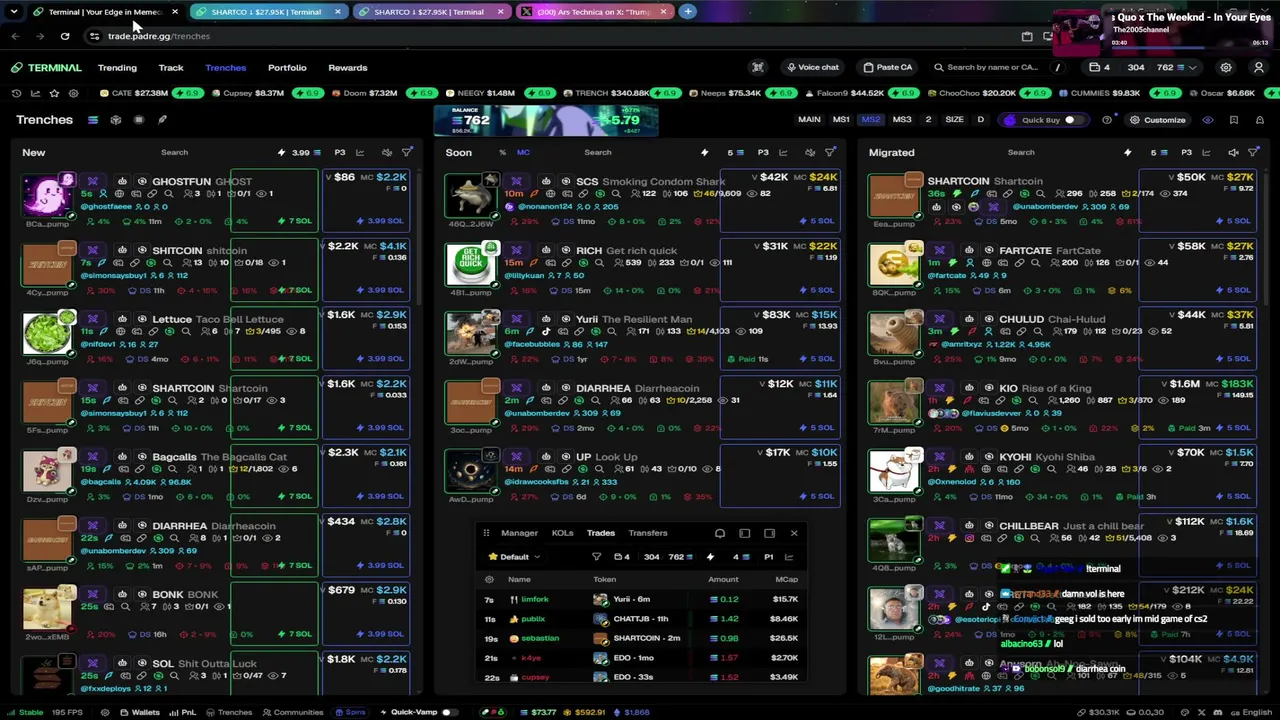The image size is (1280, 720).
Task: Switch to the Portfolio tab
Action: (287, 68)
